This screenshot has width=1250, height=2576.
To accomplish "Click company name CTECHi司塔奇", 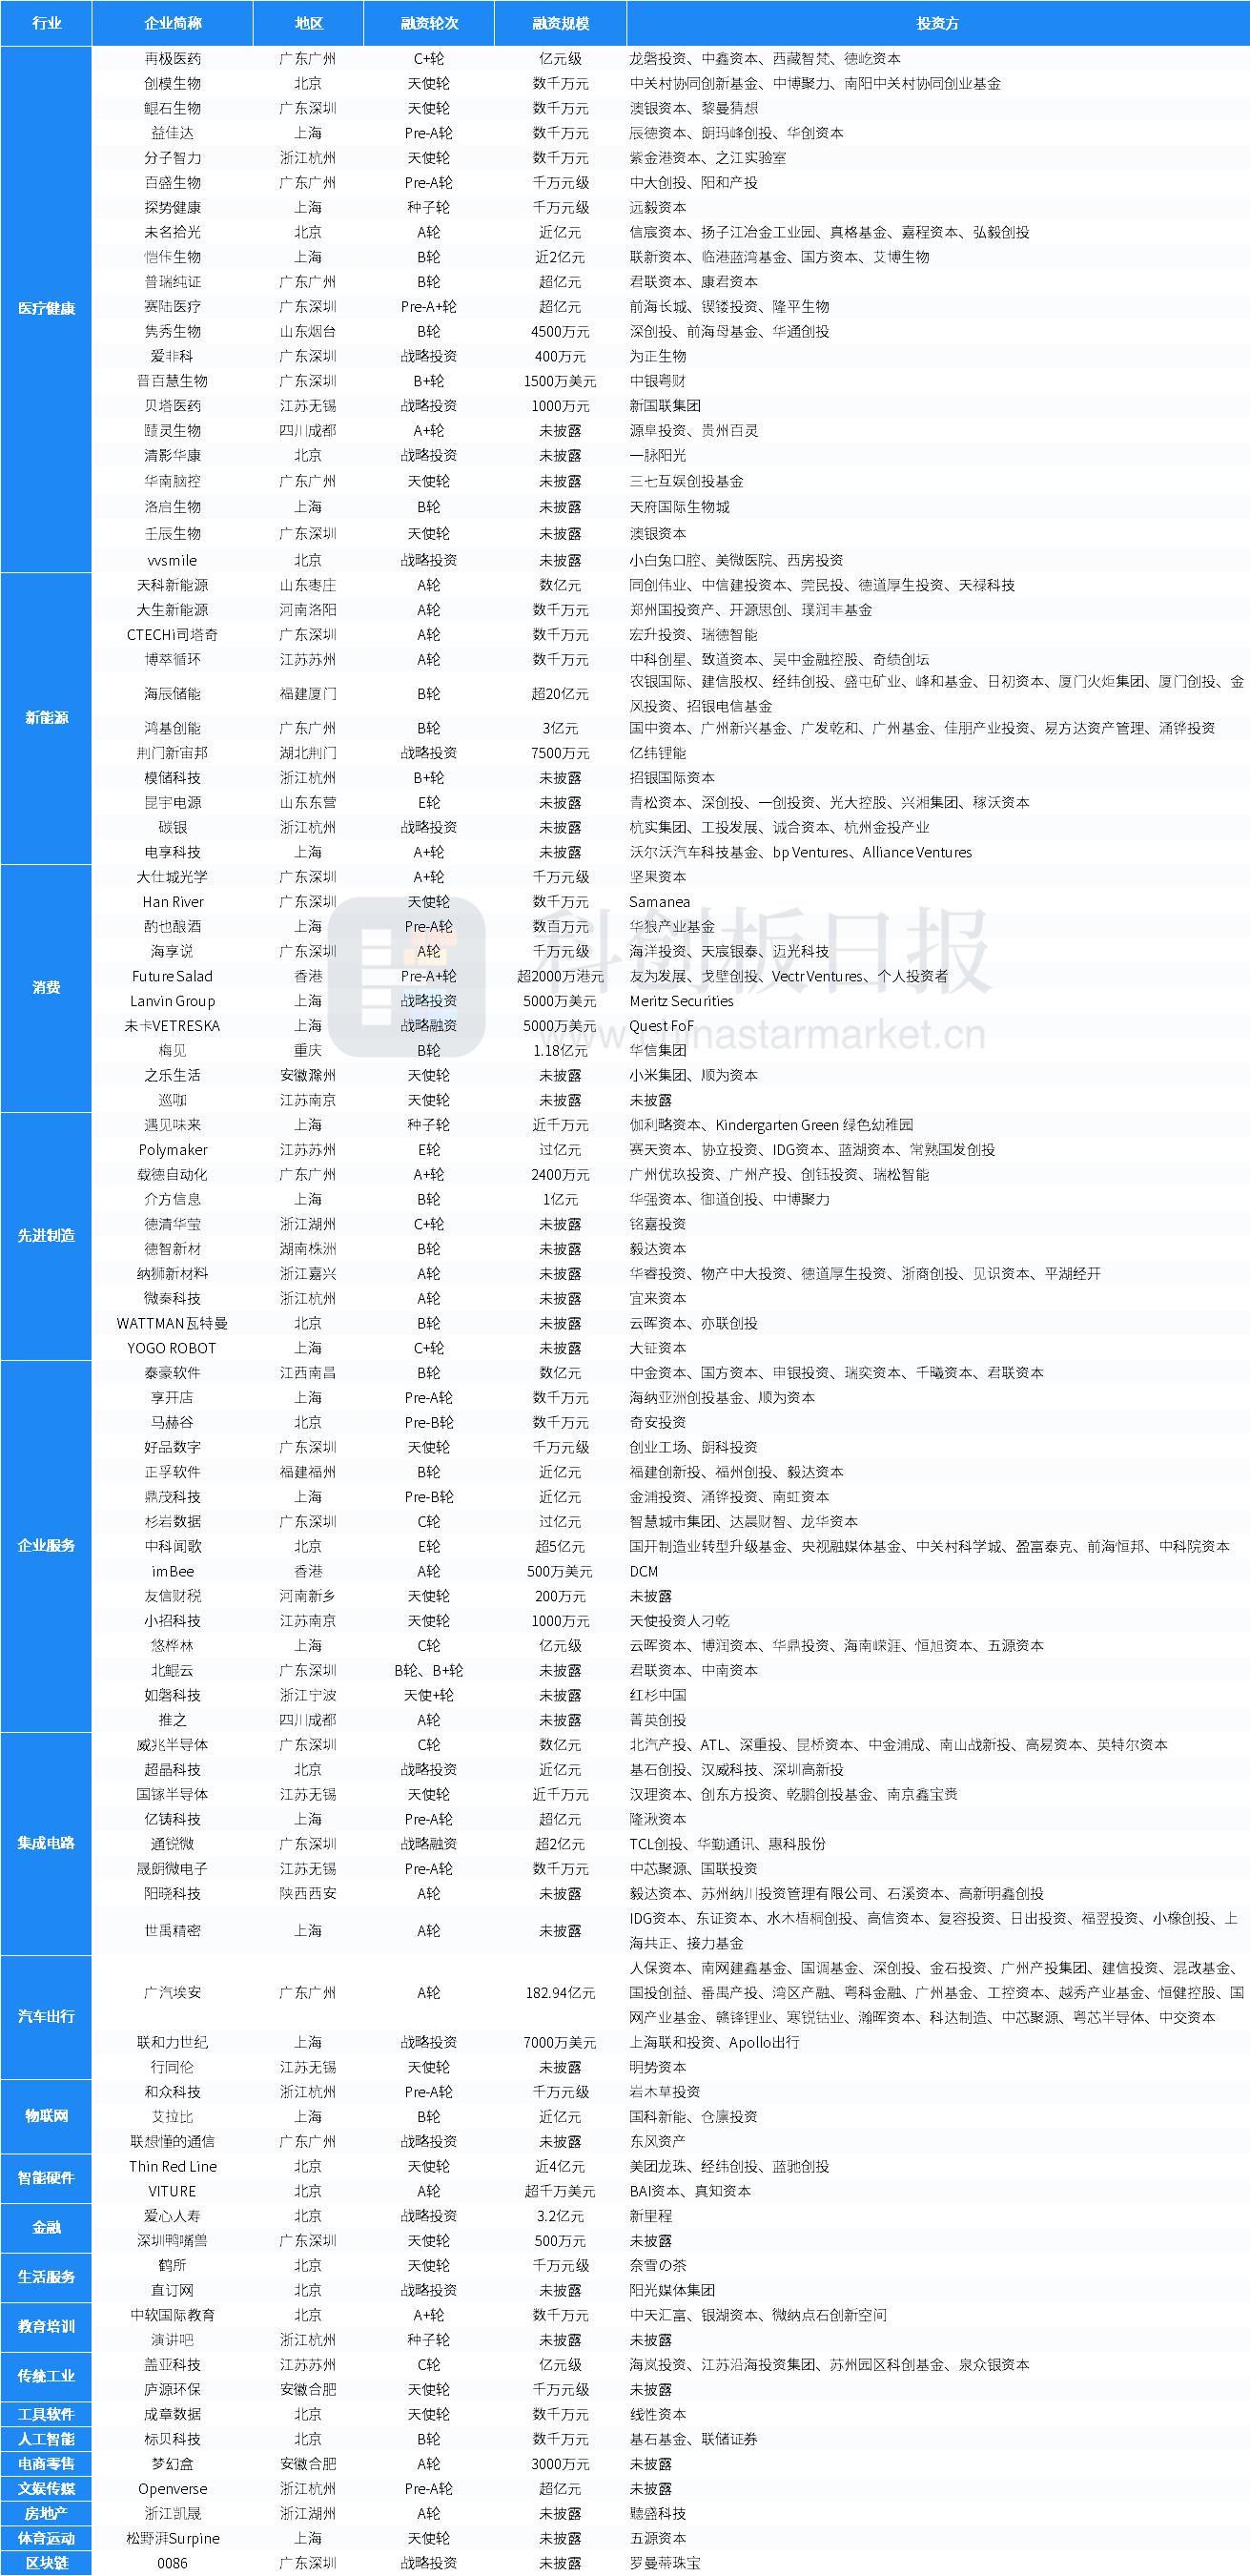I will tap(172, 635).
